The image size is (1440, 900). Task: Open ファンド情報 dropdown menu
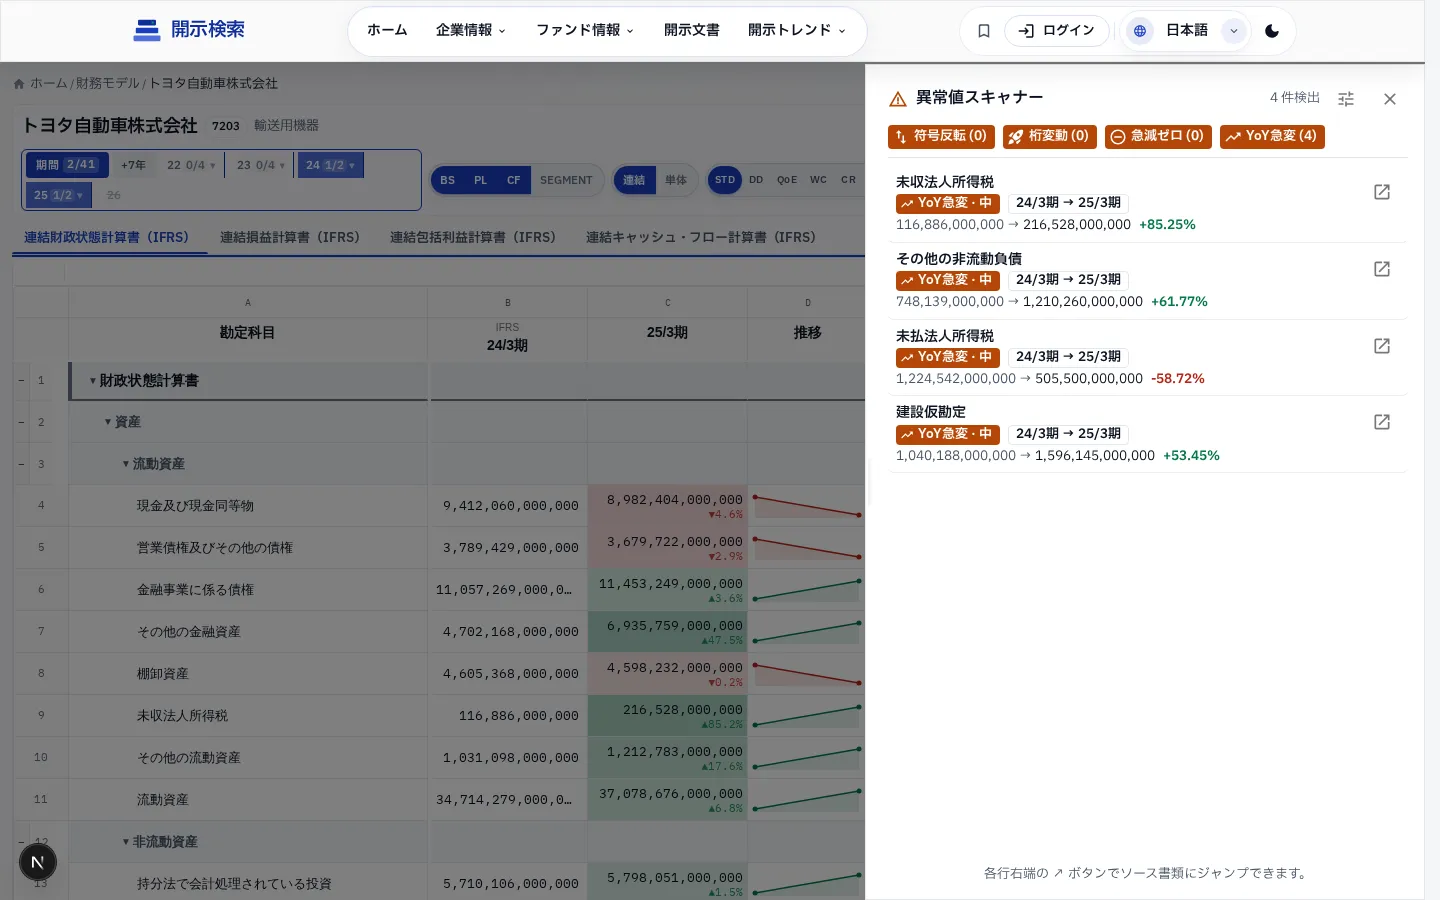pyautogui.click(x=585, y=31)
